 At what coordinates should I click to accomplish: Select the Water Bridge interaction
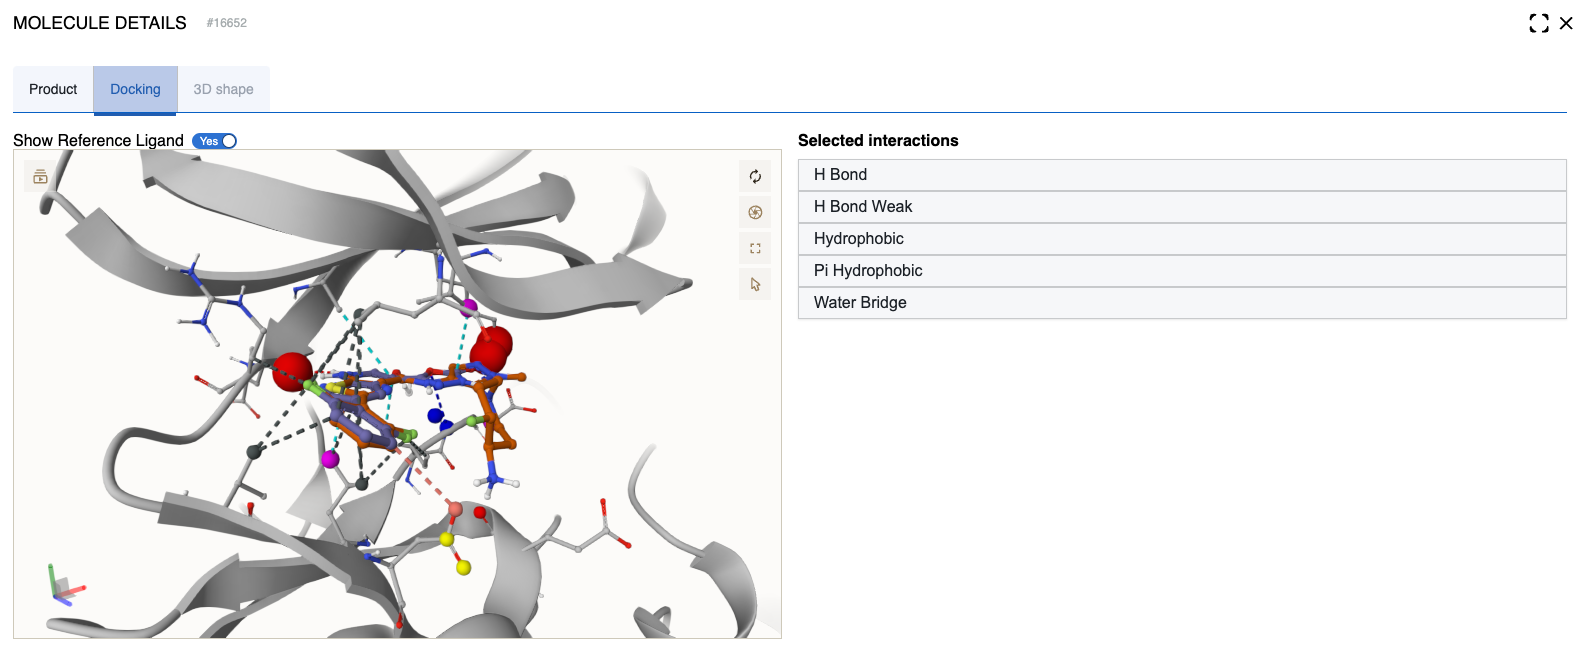click(x=1181, y=303)
